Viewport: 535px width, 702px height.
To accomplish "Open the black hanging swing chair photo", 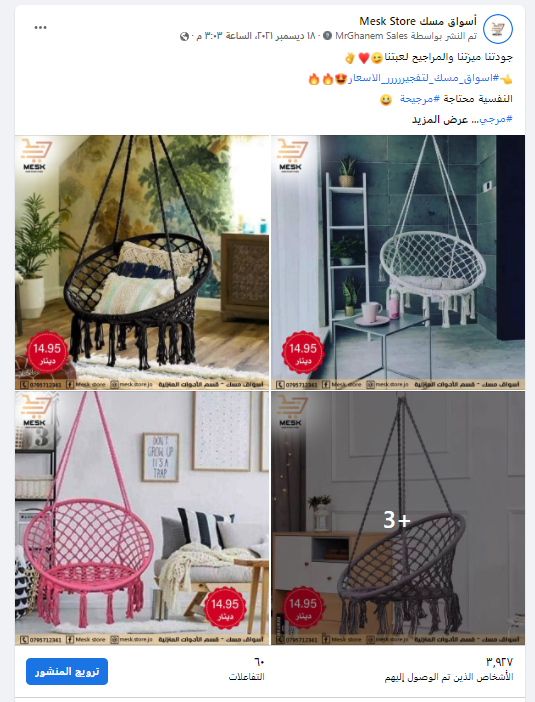I will 142,262.
